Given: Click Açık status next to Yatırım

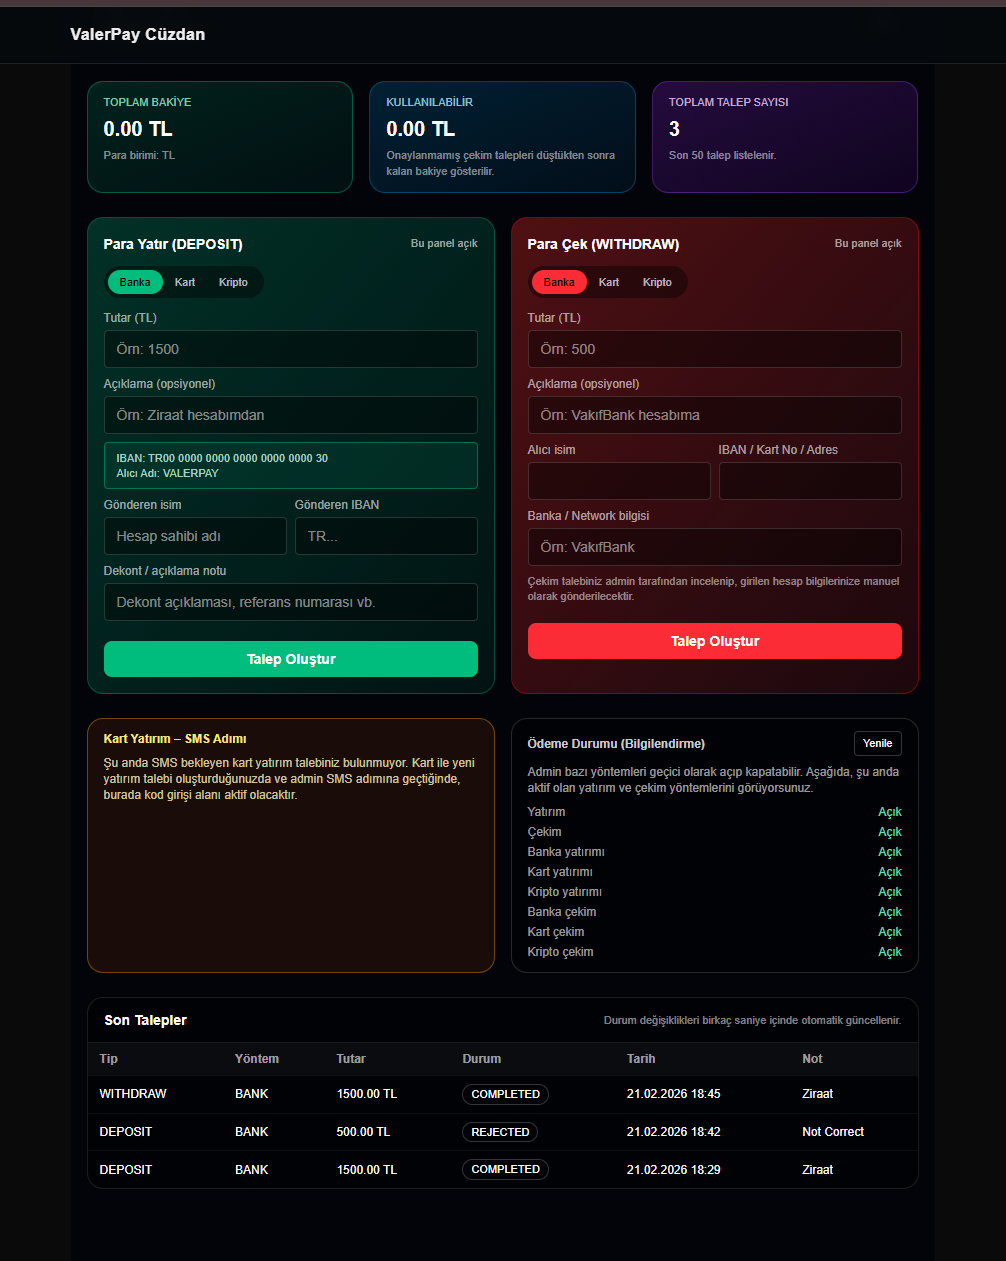Looking at the screenshot, I should 889,812.
